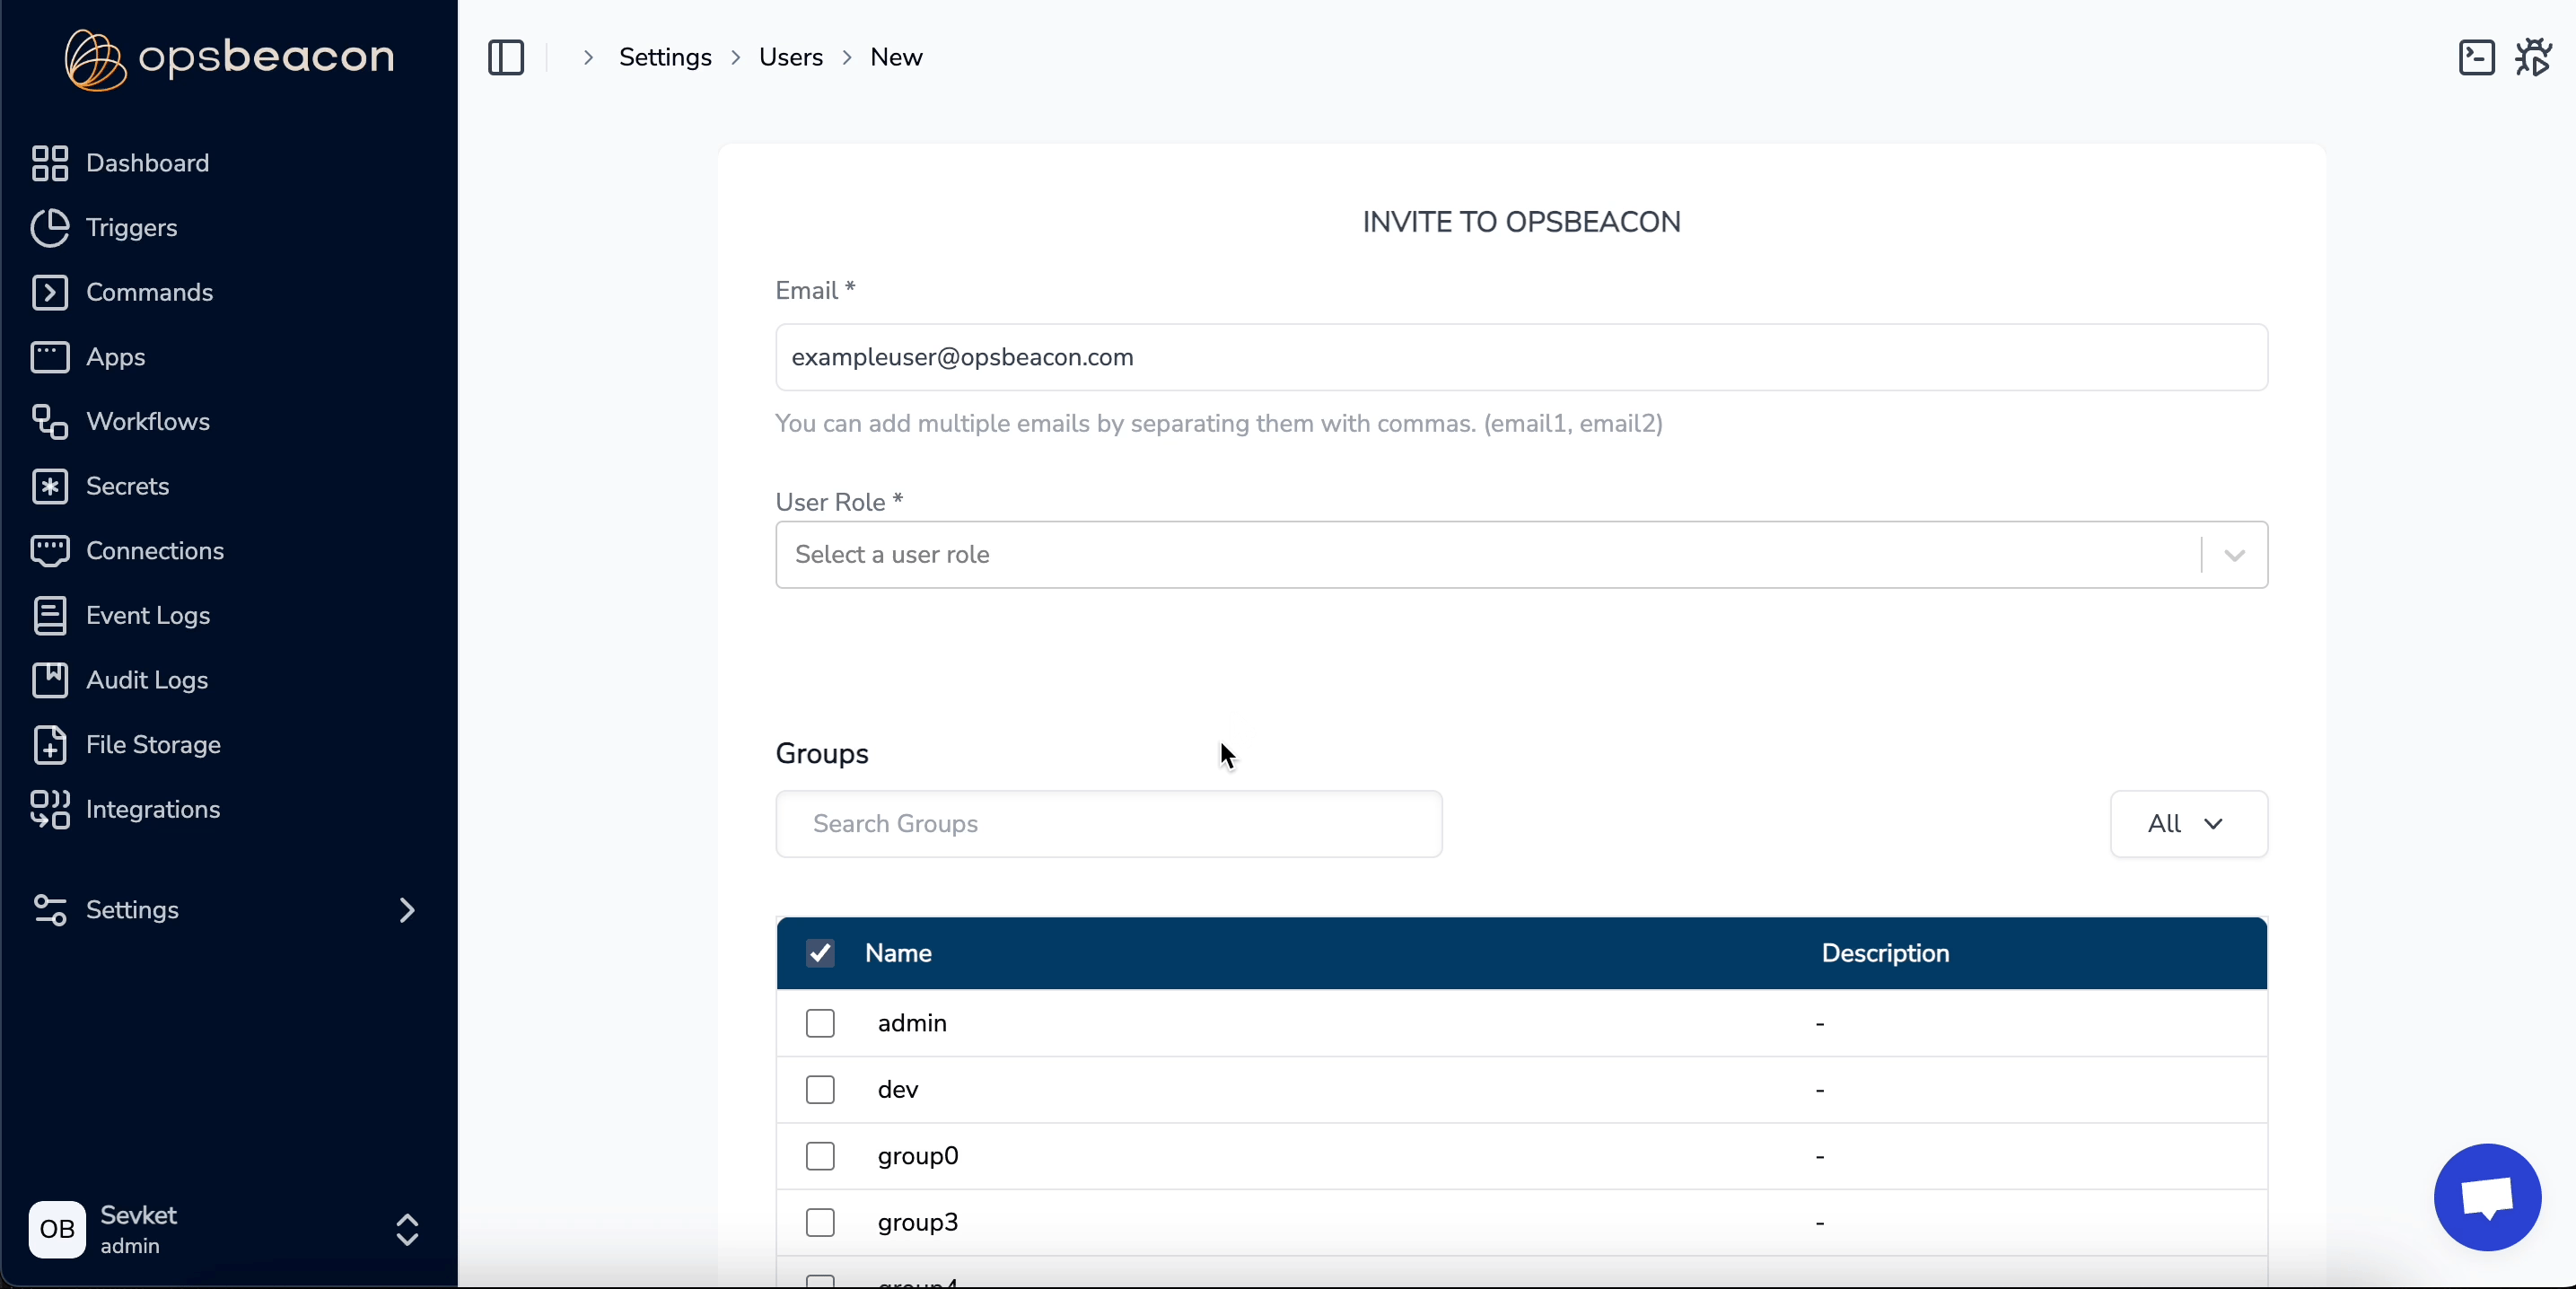The height and width of the screenshot is (1289, 2576).
Task: Click the Email input field
Action: coord(1520,356)
